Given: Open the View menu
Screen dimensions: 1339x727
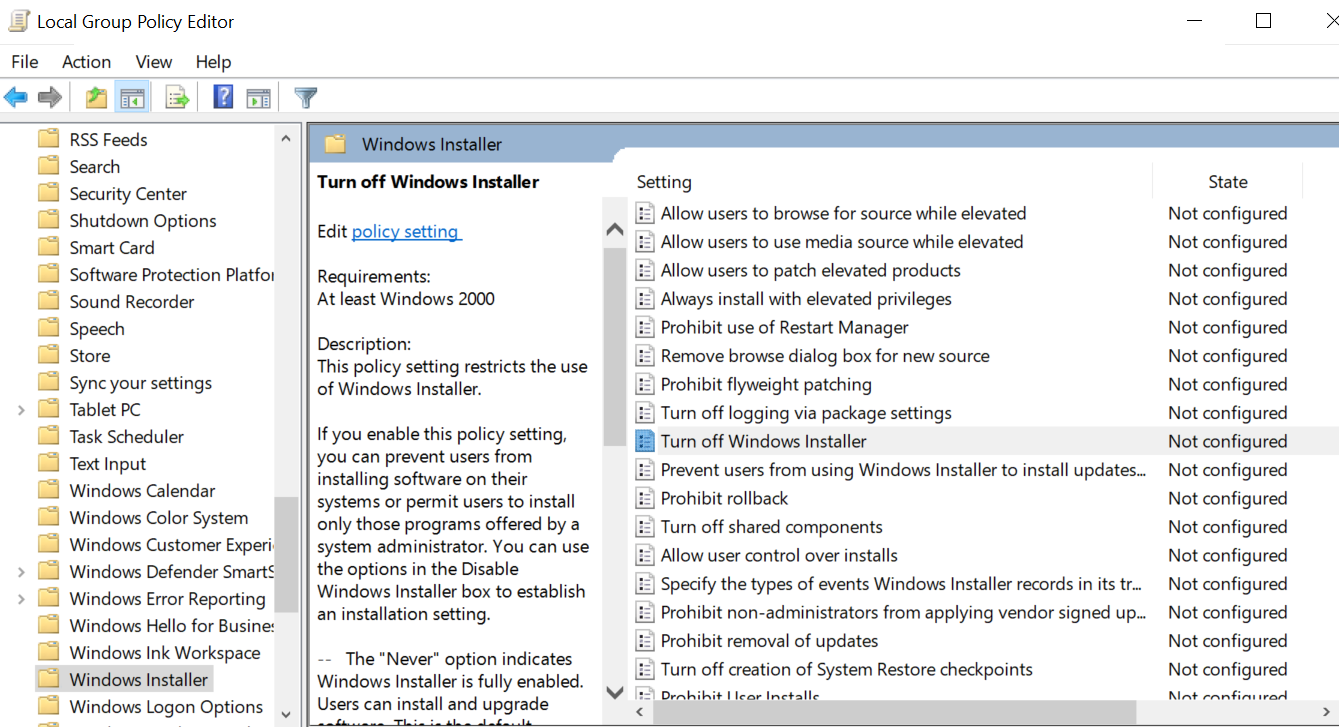Looking at the screenshot, I should [x=154, y=62].
